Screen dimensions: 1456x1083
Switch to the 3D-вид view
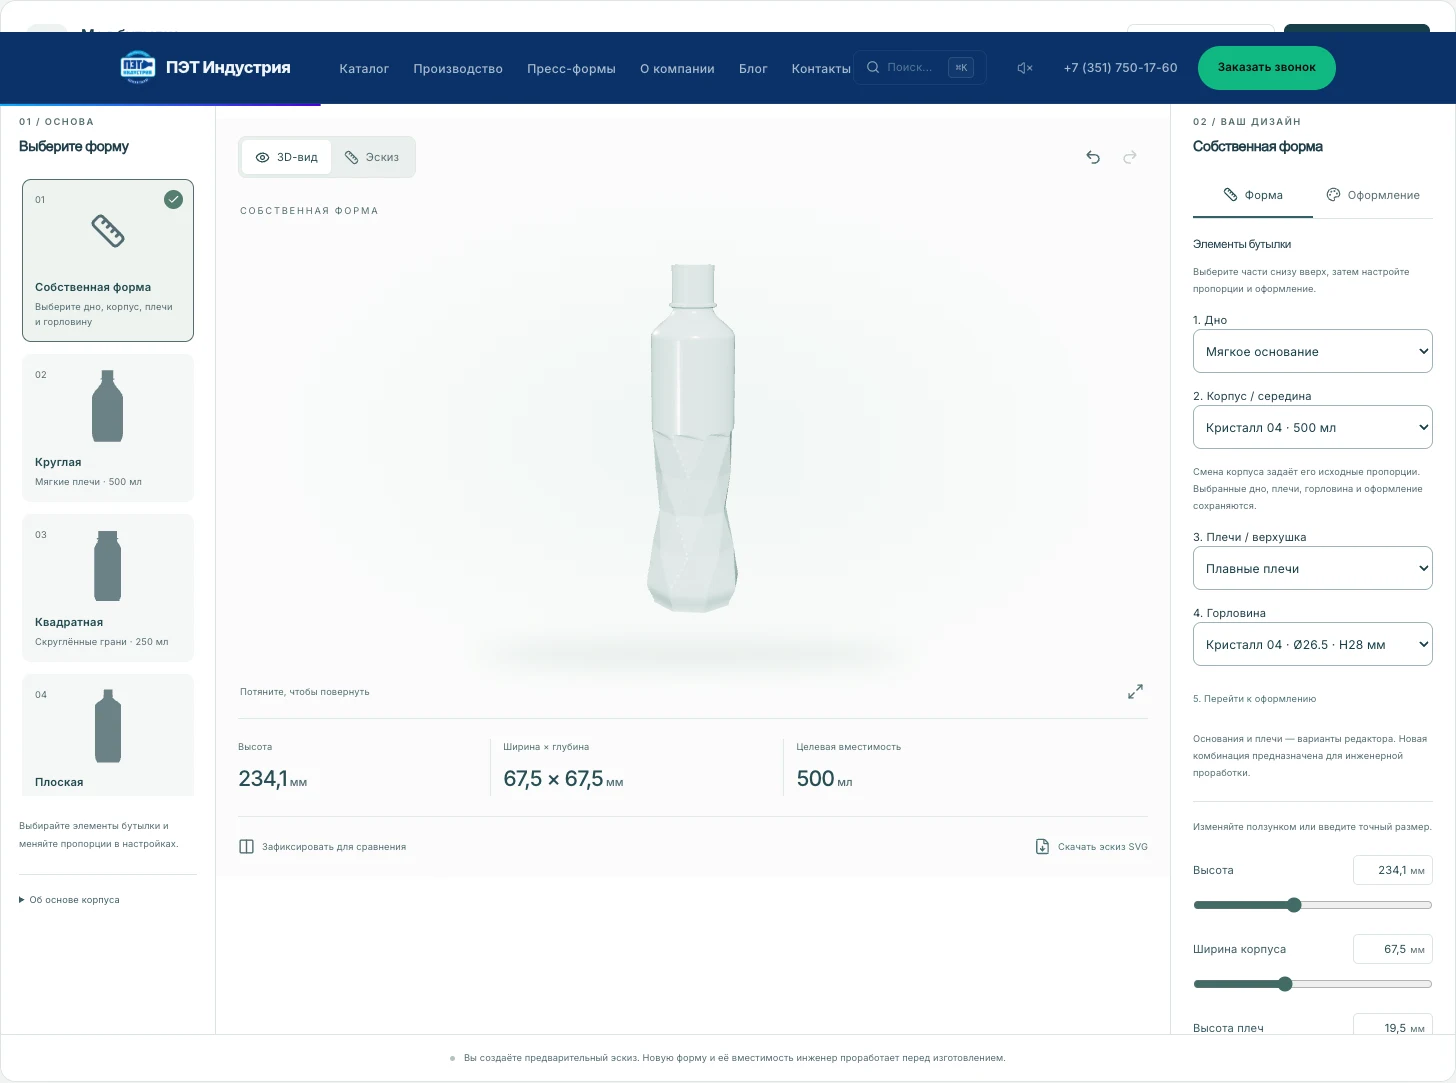(287, 157)
